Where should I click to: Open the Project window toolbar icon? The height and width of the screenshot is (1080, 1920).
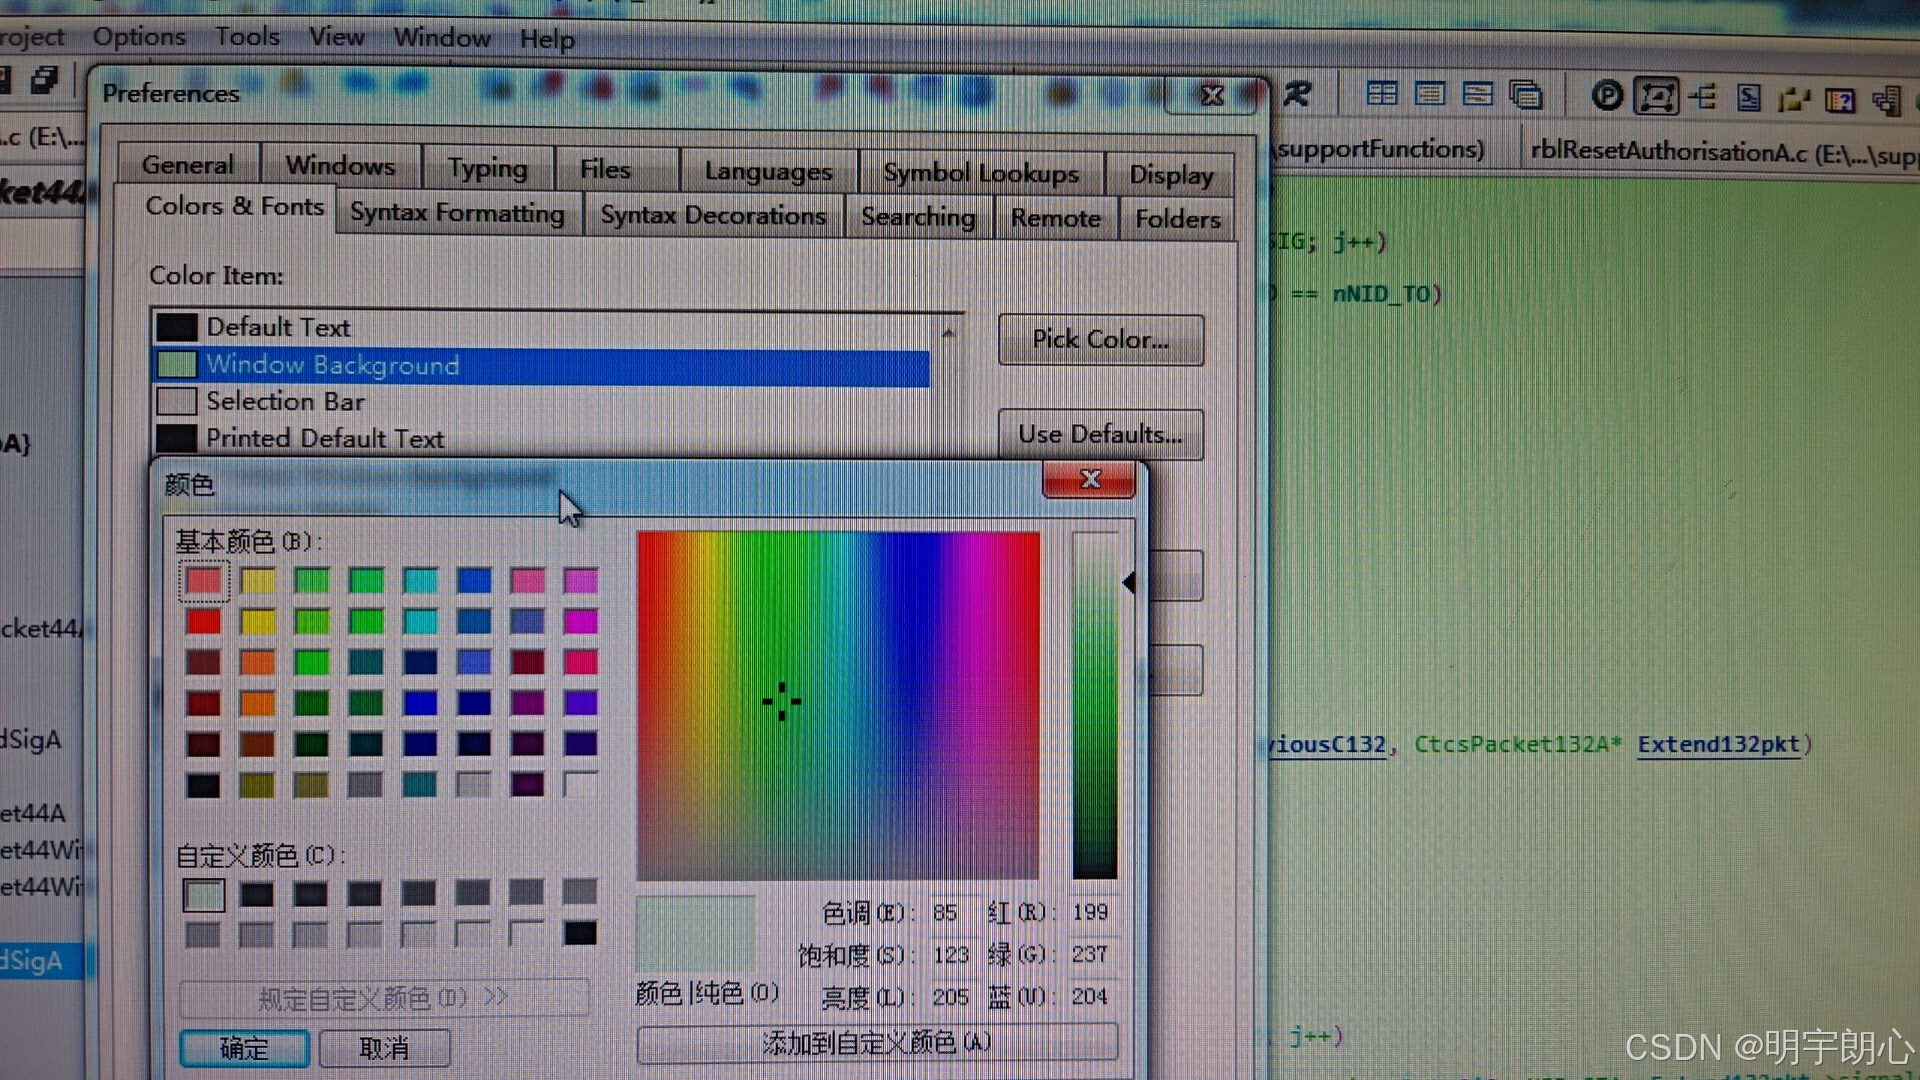[x=1607, y=96]
